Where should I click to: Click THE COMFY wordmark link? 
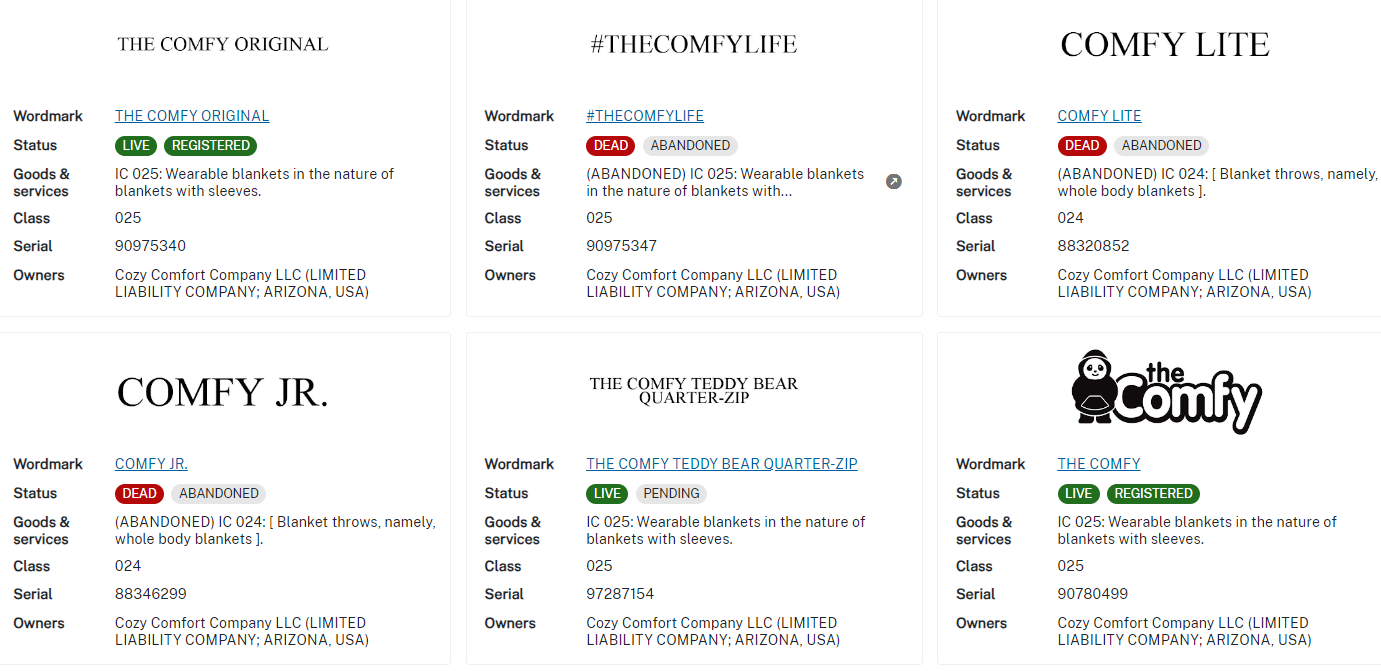click(1098, 464)
